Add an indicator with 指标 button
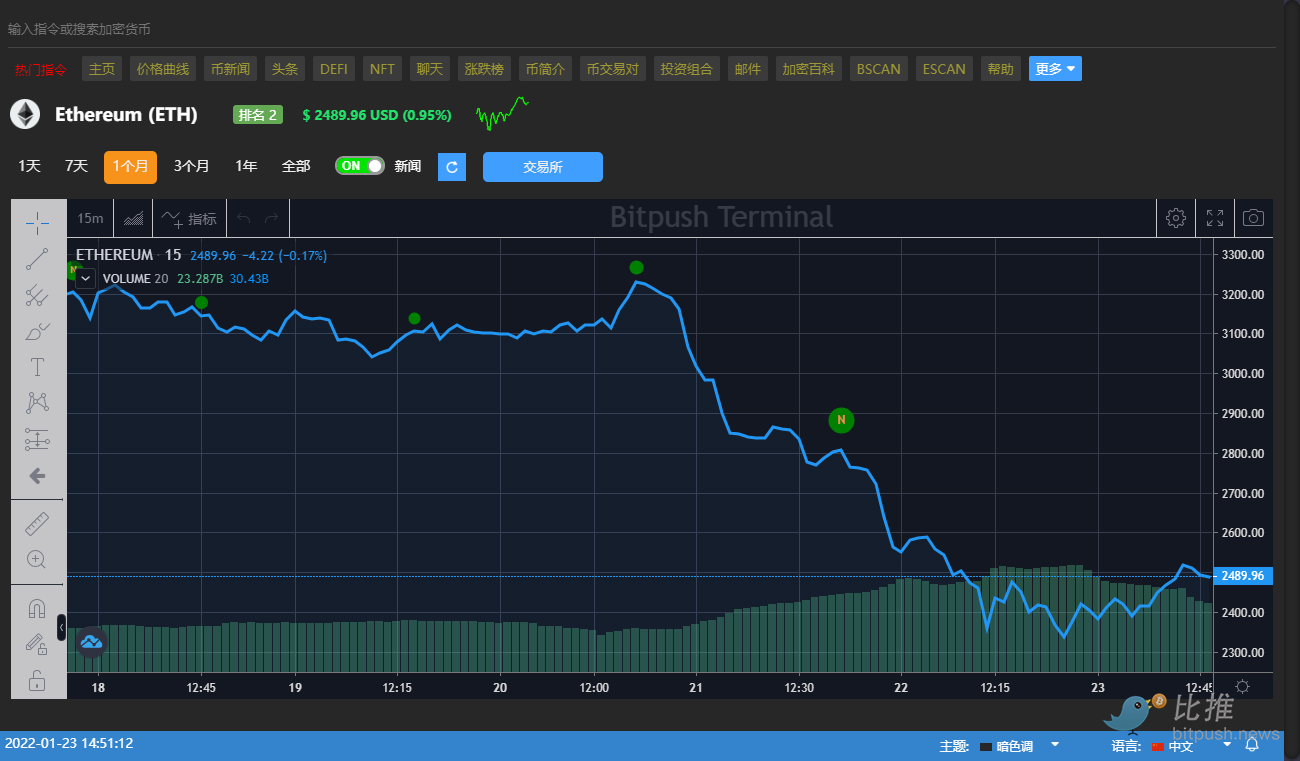The width and height of the screenshot is (1300, 761). [x=190, y=218]
